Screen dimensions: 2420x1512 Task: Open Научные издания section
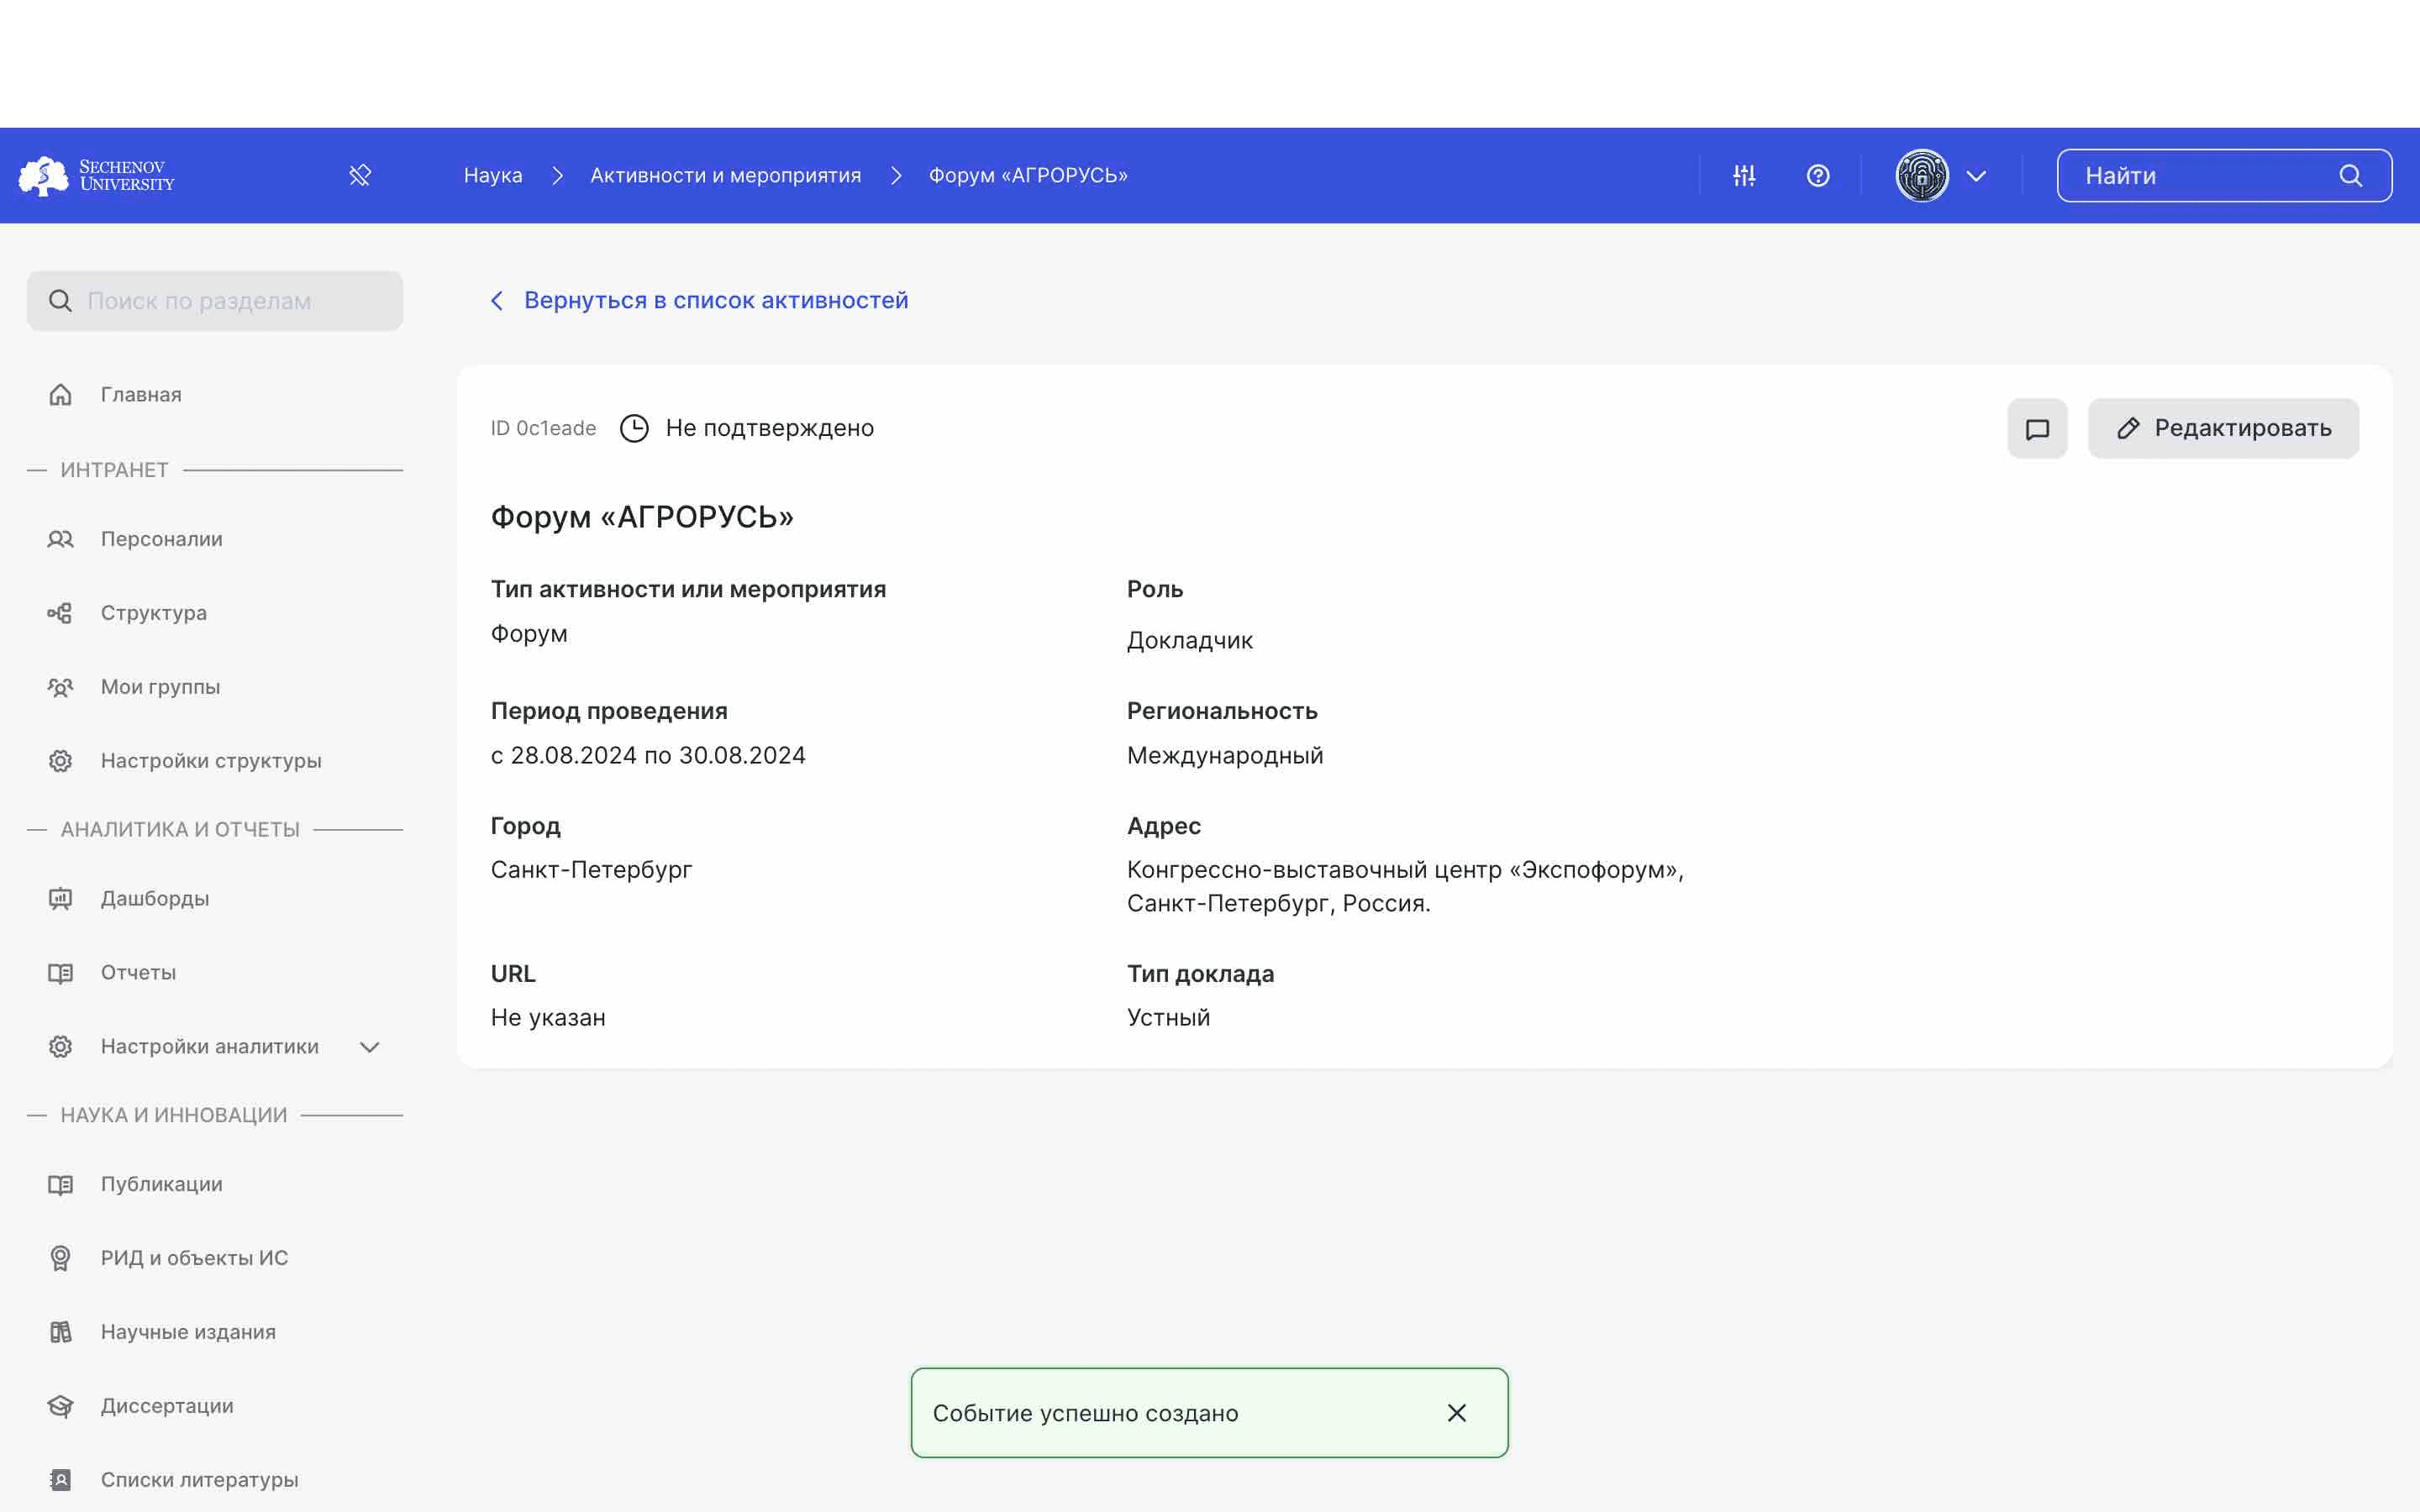(188, 1332)
